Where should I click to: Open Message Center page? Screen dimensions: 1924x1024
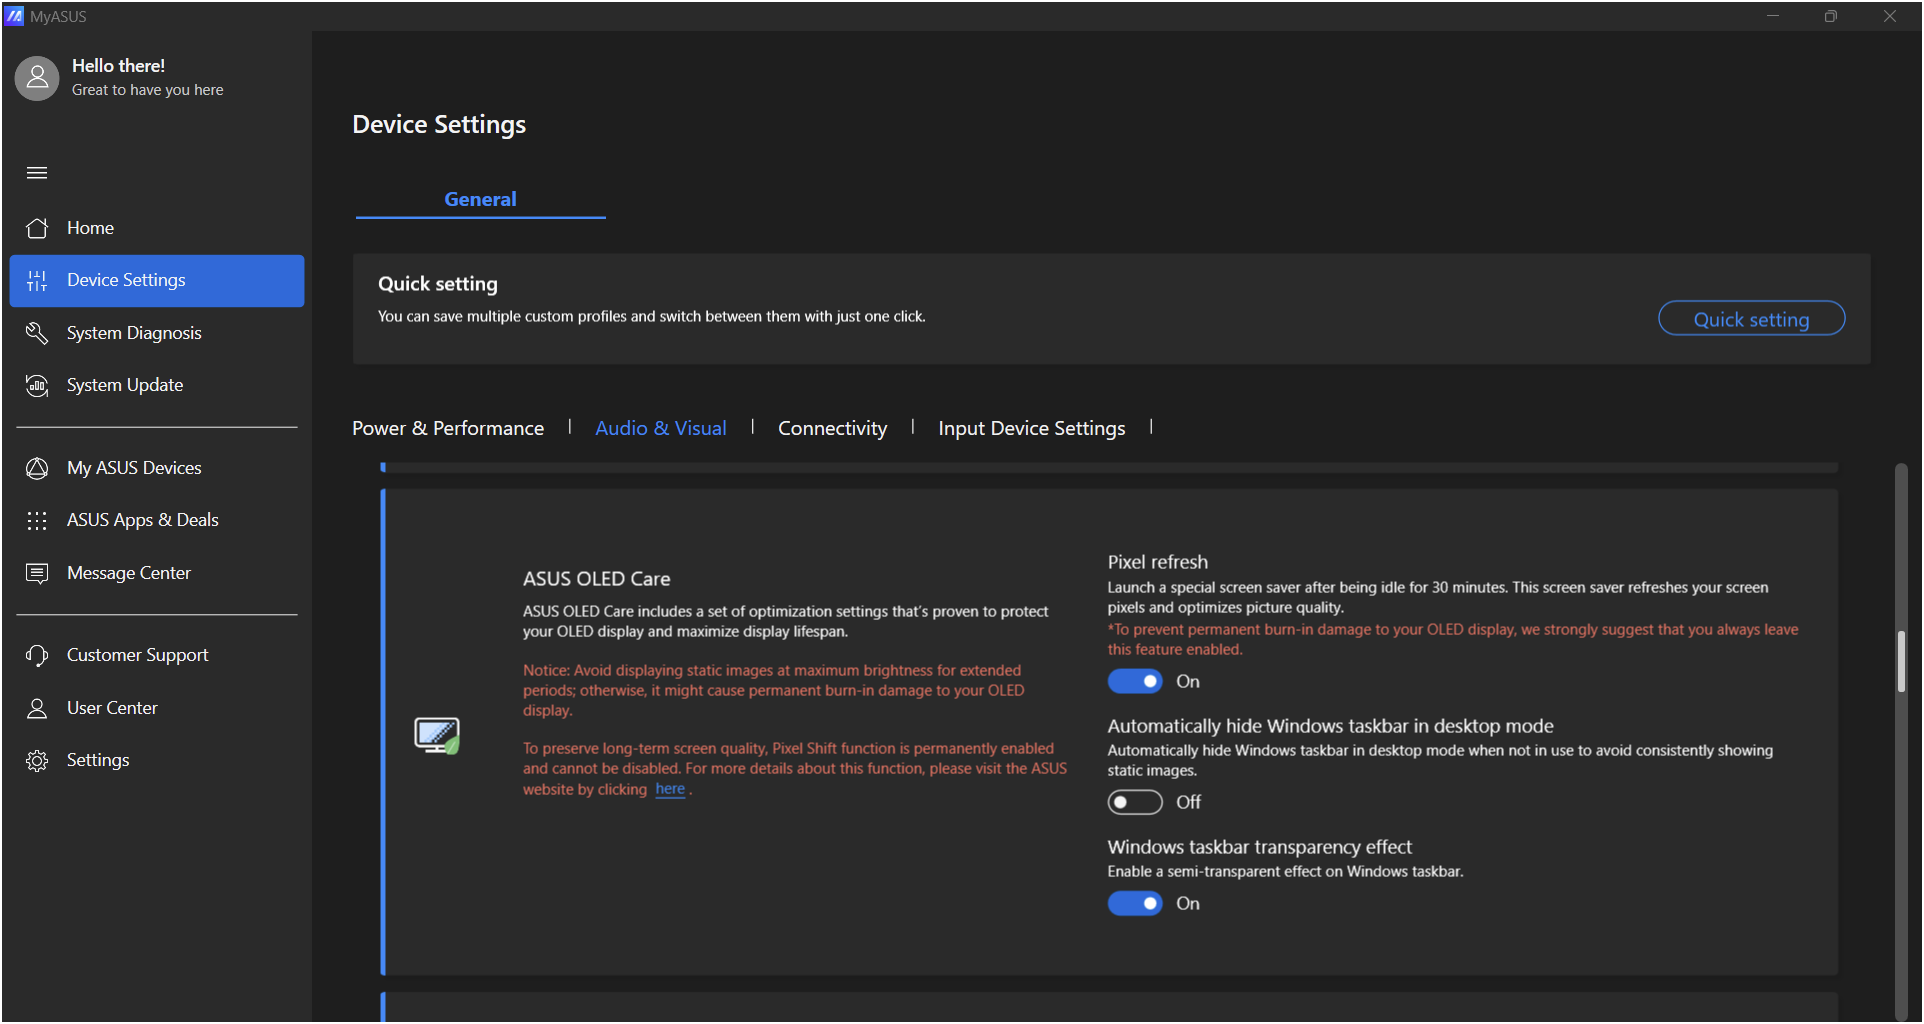pos(157,573)
